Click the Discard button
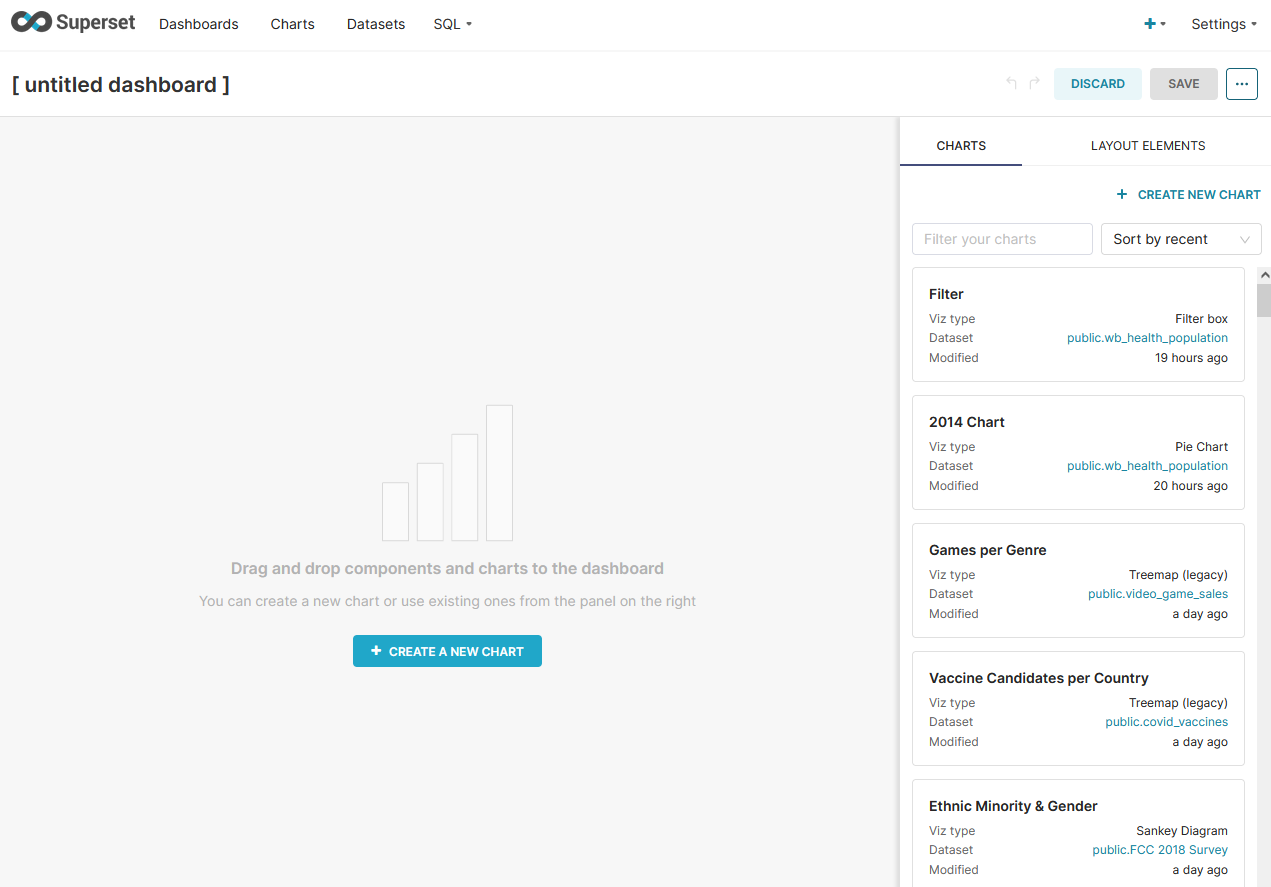 1097,84
